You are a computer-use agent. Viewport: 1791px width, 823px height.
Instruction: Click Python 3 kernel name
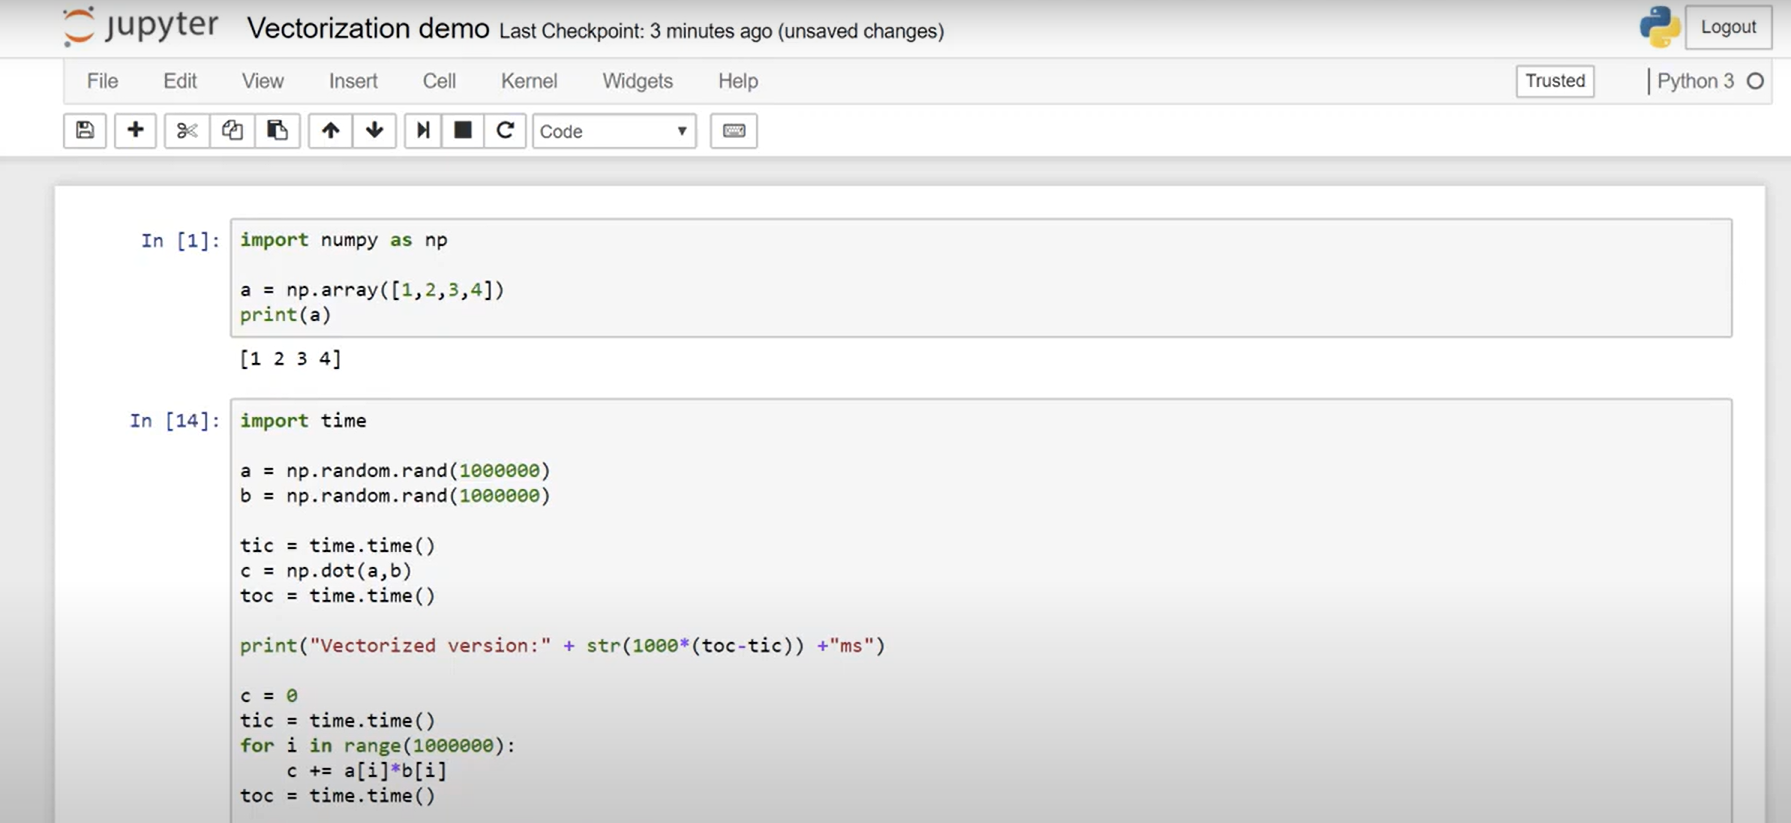coord(1695,81)
